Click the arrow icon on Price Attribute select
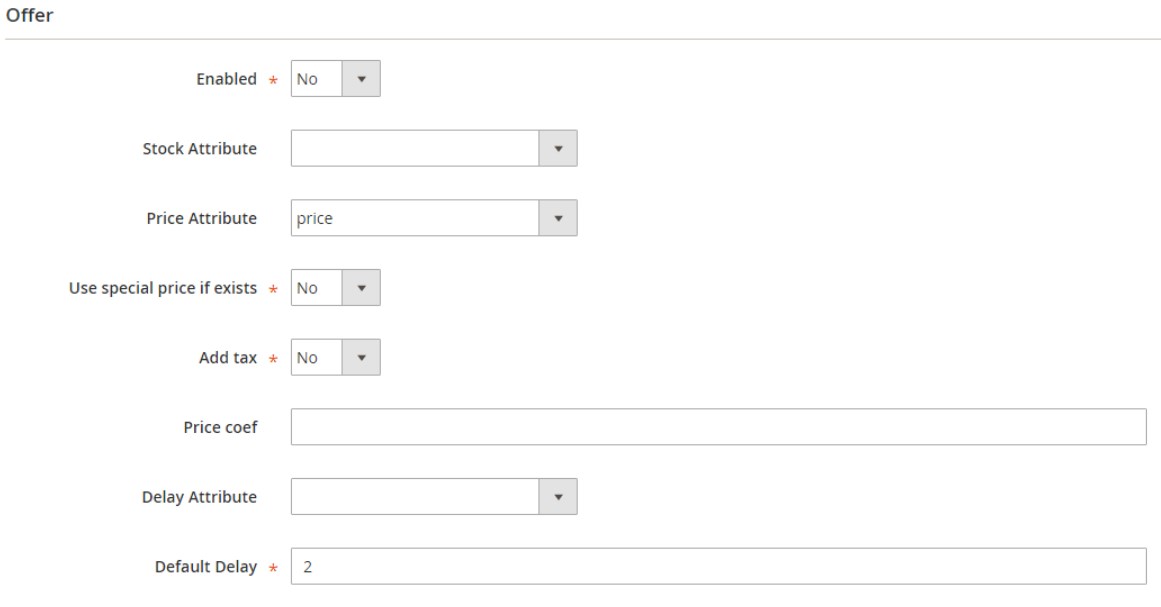Screen dimensions: 1161x607 pos(558,219)
